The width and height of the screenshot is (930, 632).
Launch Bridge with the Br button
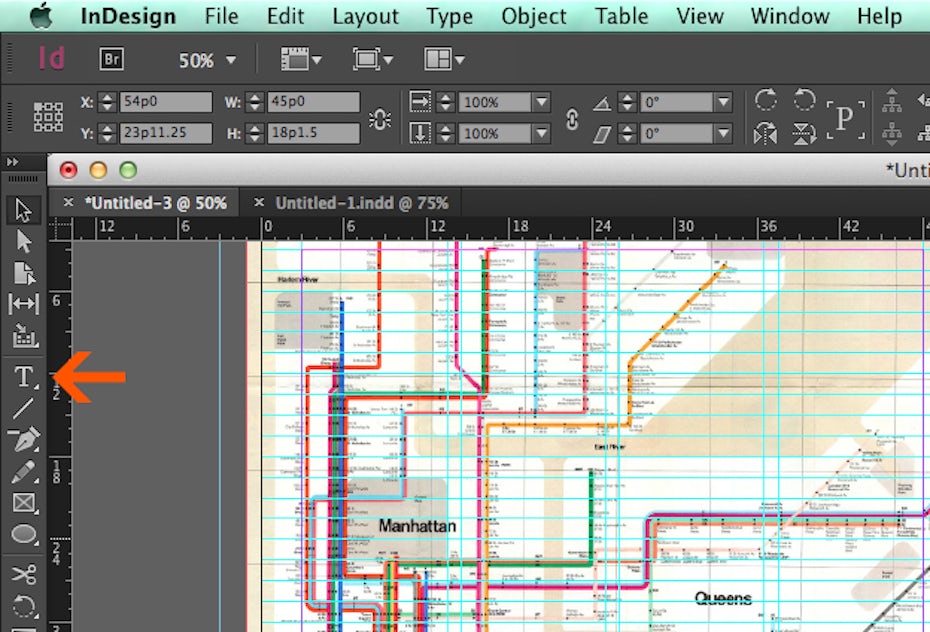tap(112, 59)
